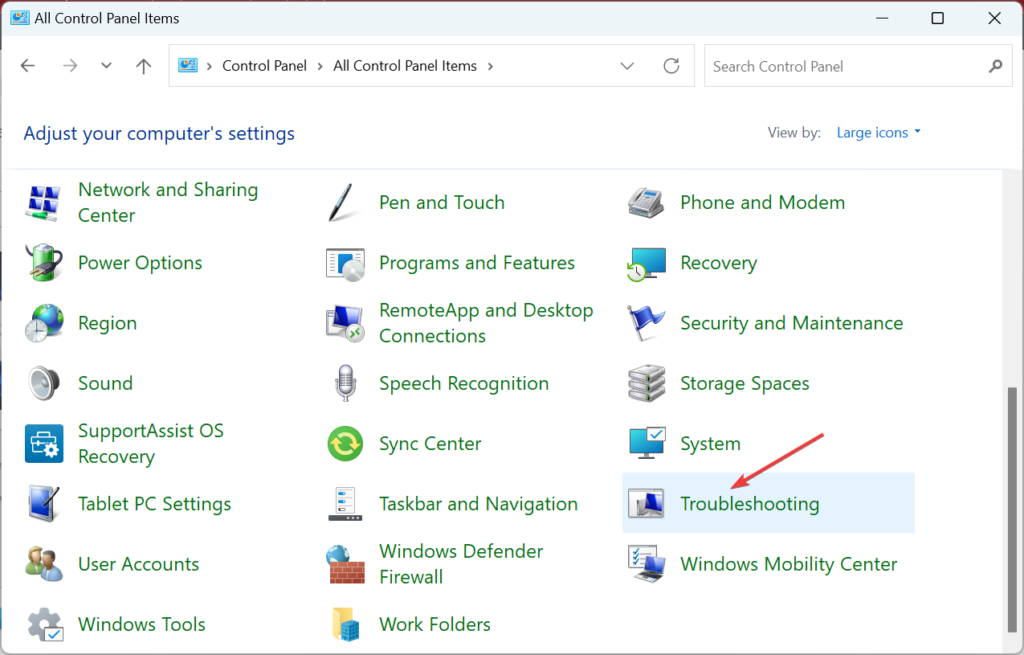Open the SupportAssist OS Recovery icon
The width and height of the screenshot is (1024, 655).
[x=44, y=443]
